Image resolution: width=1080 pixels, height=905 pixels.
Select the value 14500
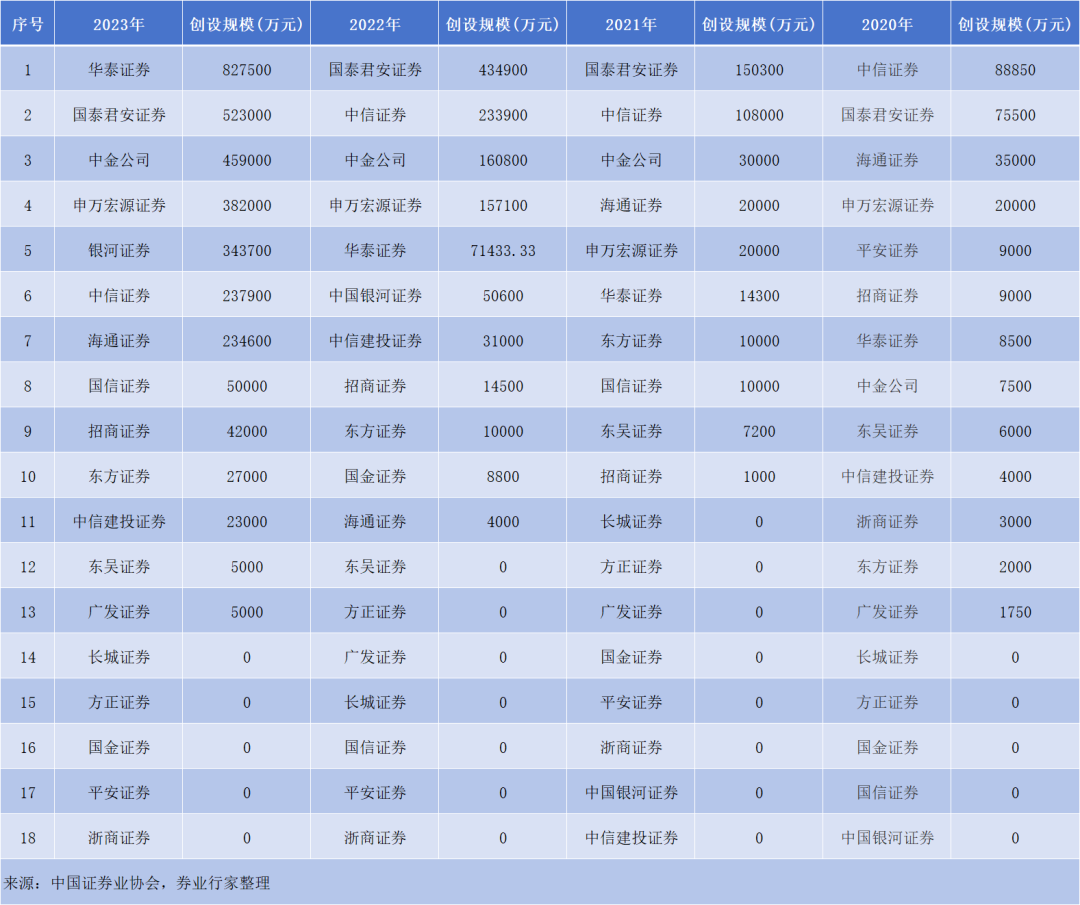pyautogui.click(x=503, y=386)
